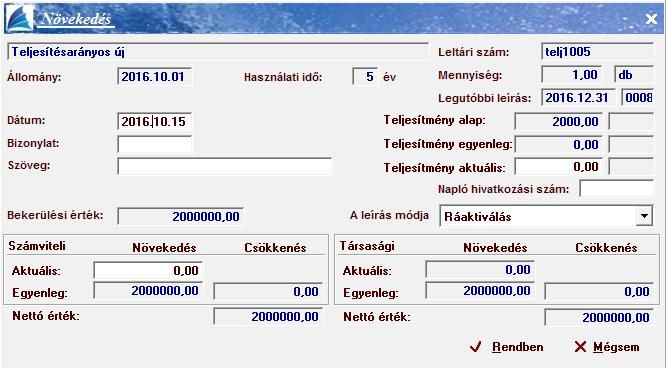
Task: Click the empty box right of Teljesítmény egyenleg
Action: (631, 144)
